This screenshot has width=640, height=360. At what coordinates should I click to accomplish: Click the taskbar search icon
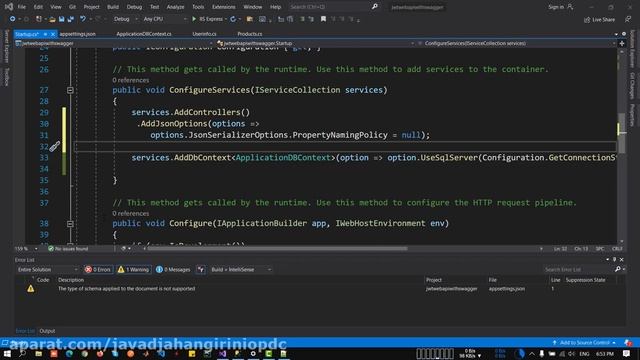22,354
